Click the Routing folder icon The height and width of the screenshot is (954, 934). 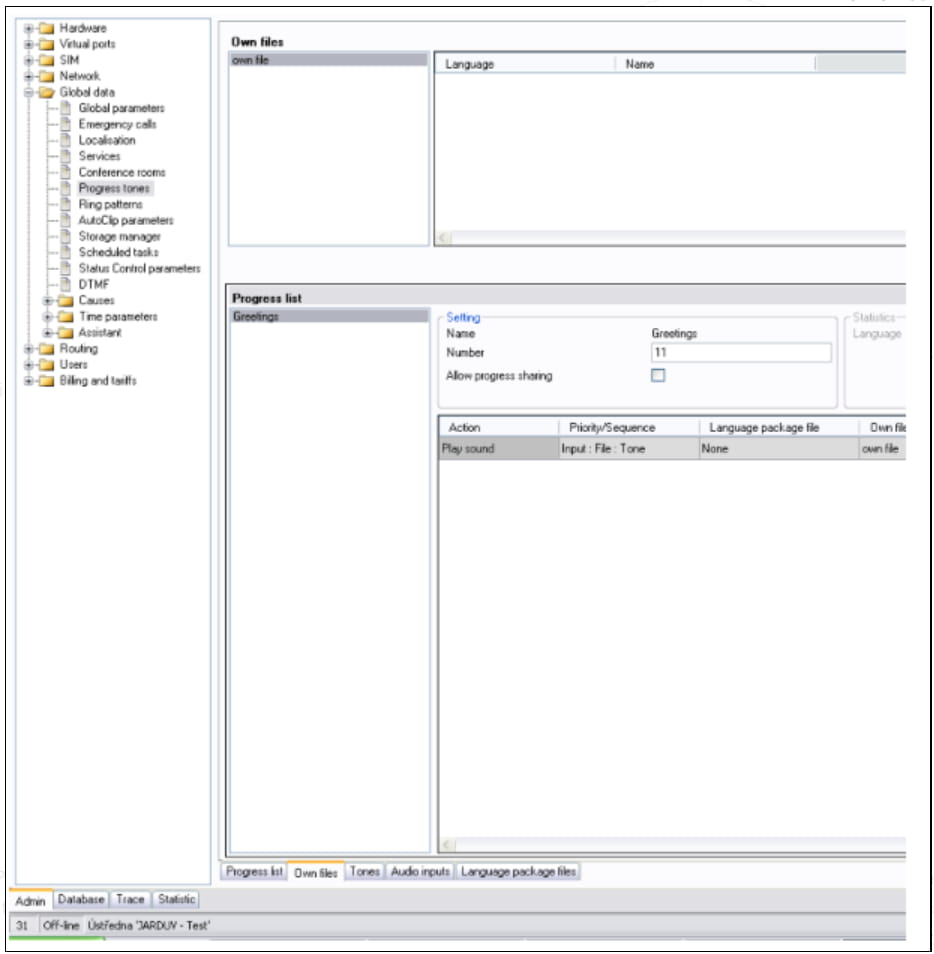46,349
